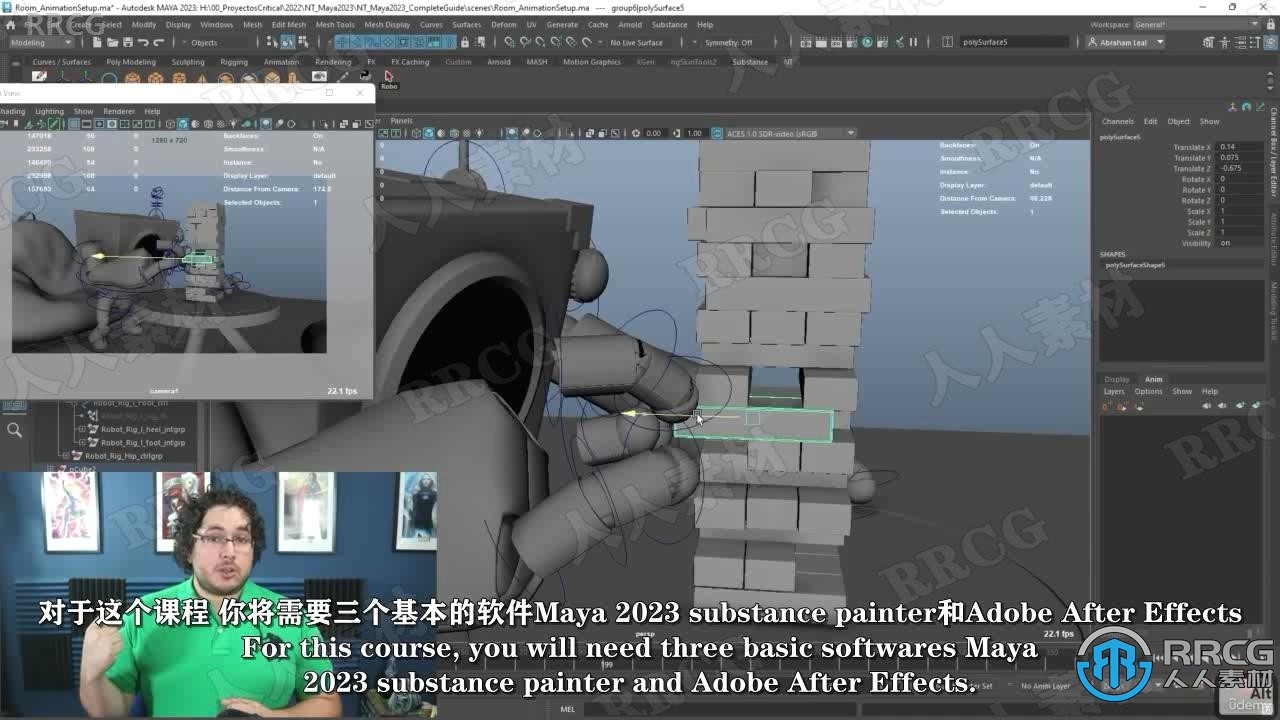Open the Mesh Tools menu

click(335, 24)
